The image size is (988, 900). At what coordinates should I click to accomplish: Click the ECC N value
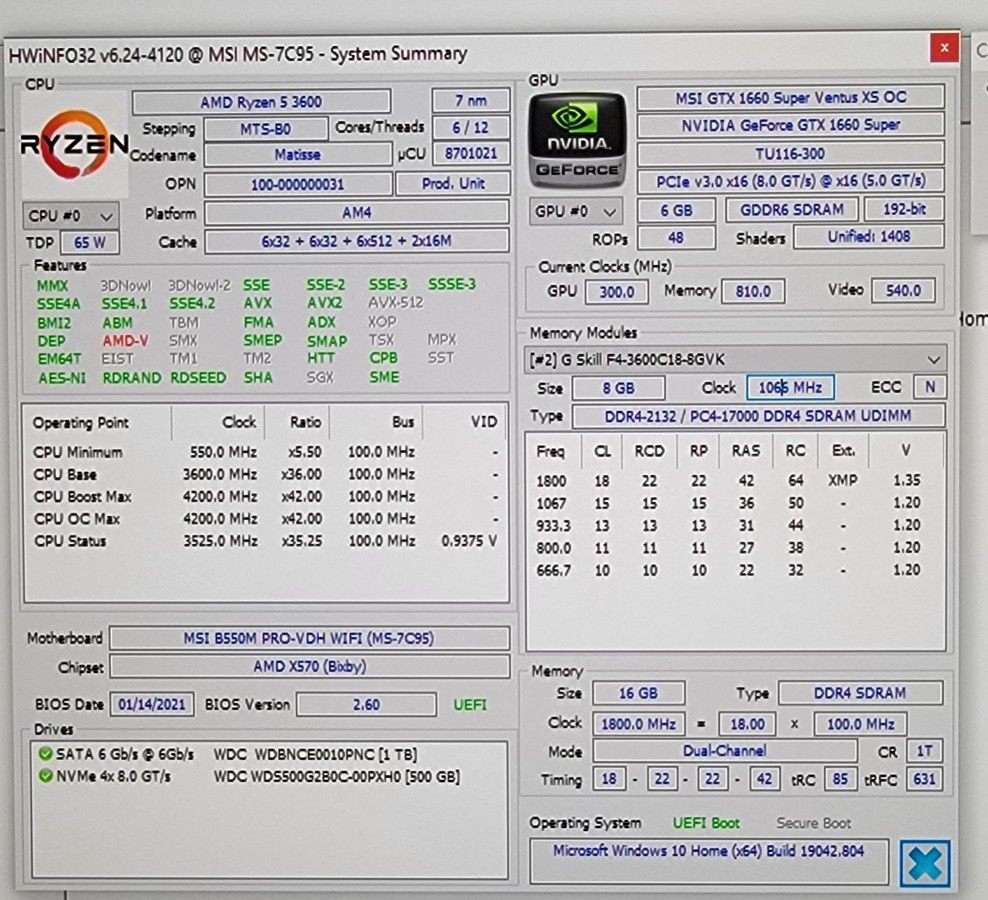coord(929,386)
